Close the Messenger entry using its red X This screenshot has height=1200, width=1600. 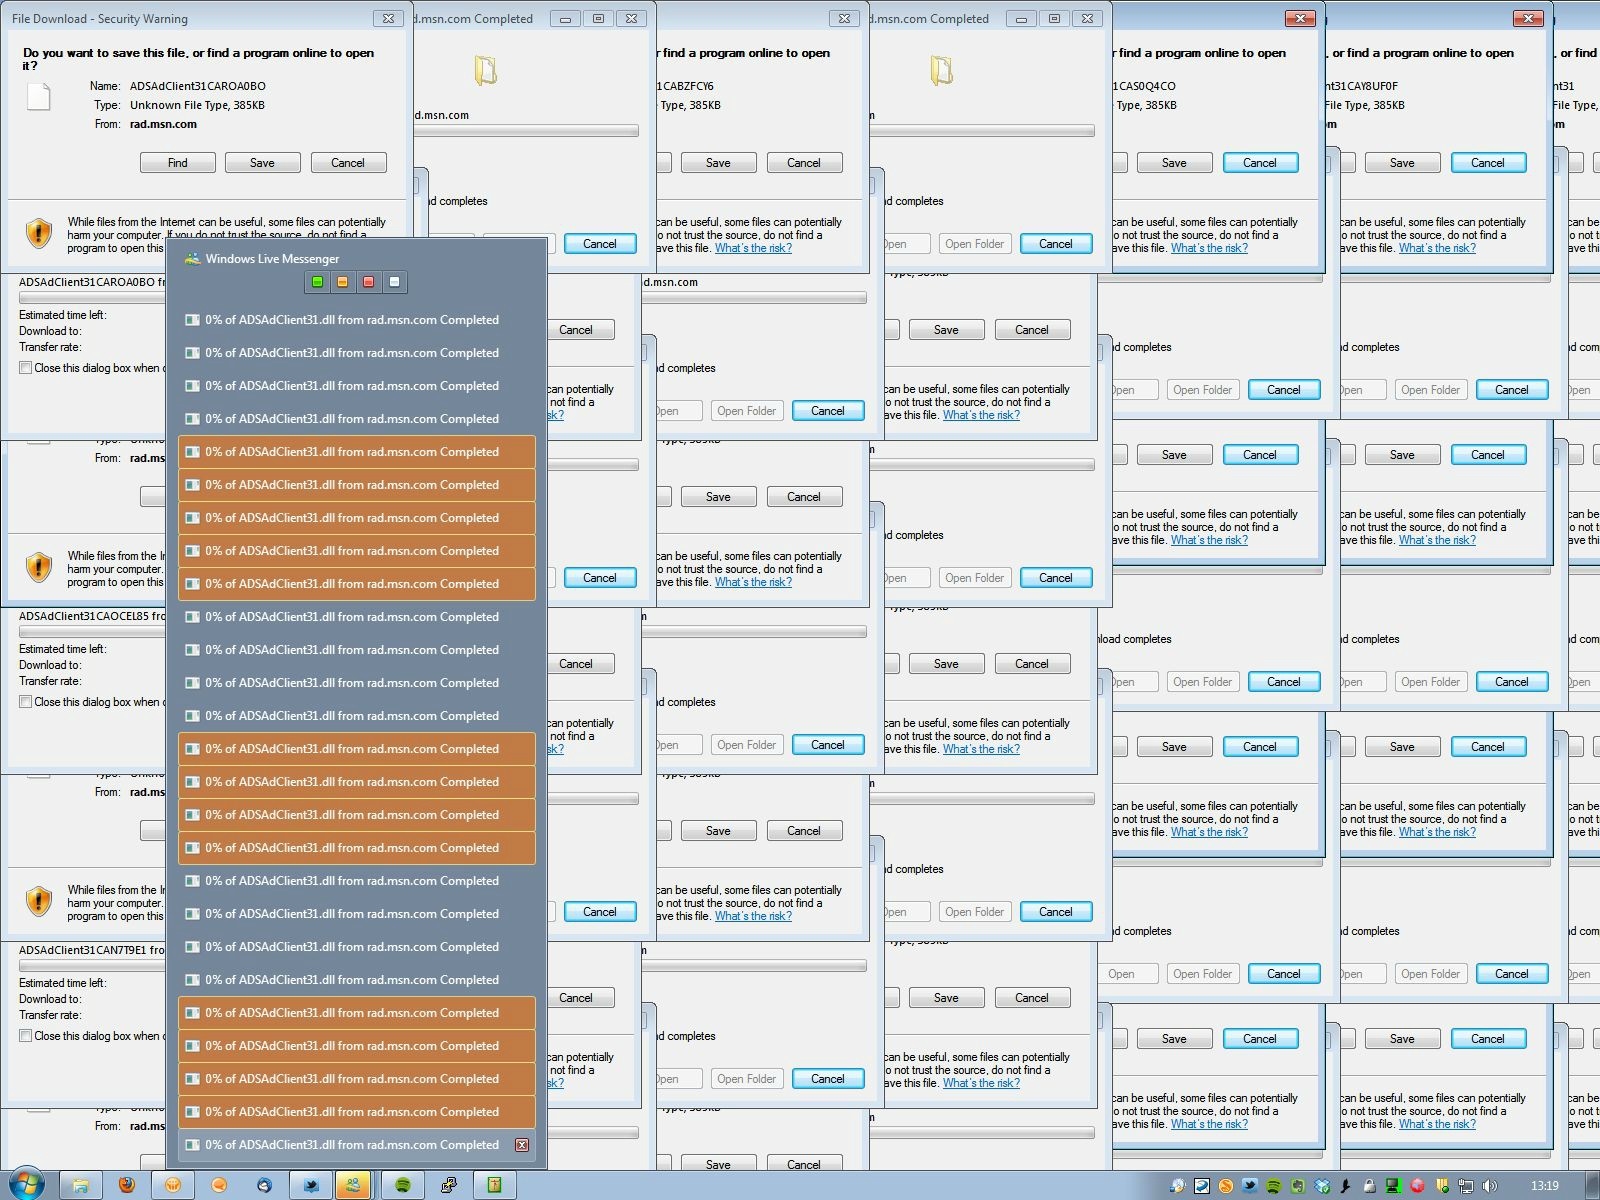click(522, 1145)
